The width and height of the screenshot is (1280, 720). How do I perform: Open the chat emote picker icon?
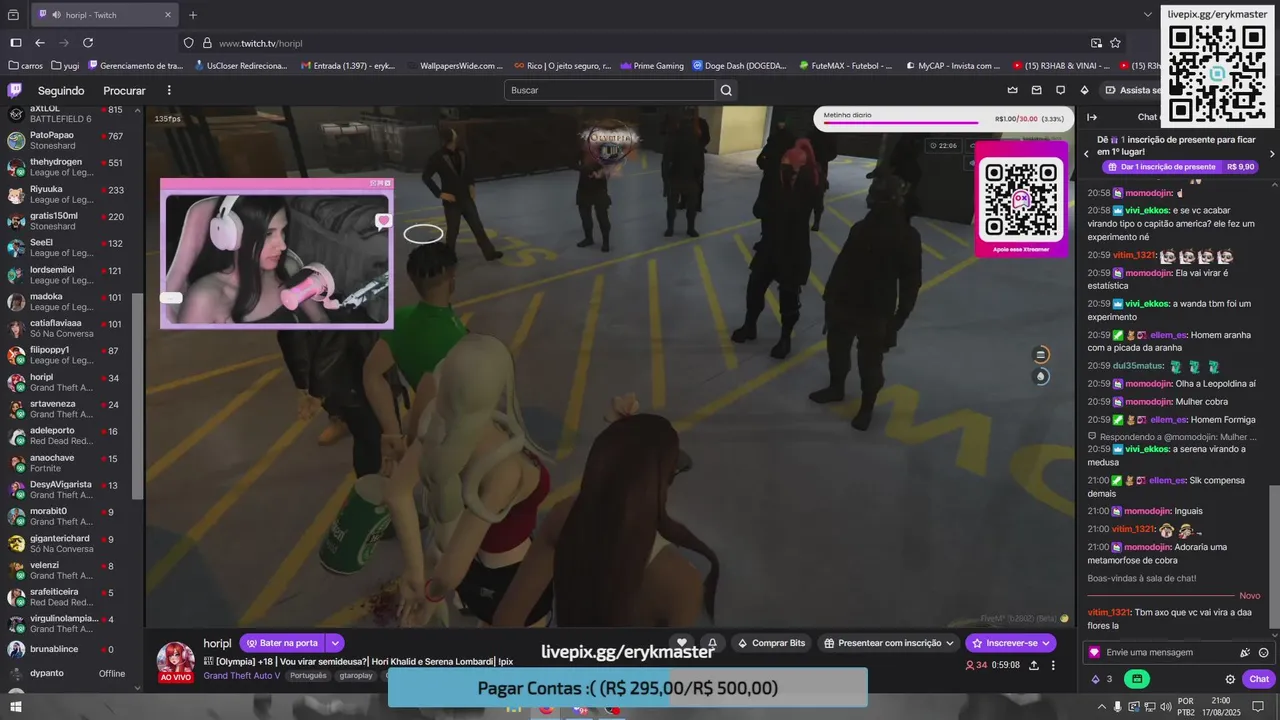1264,652
